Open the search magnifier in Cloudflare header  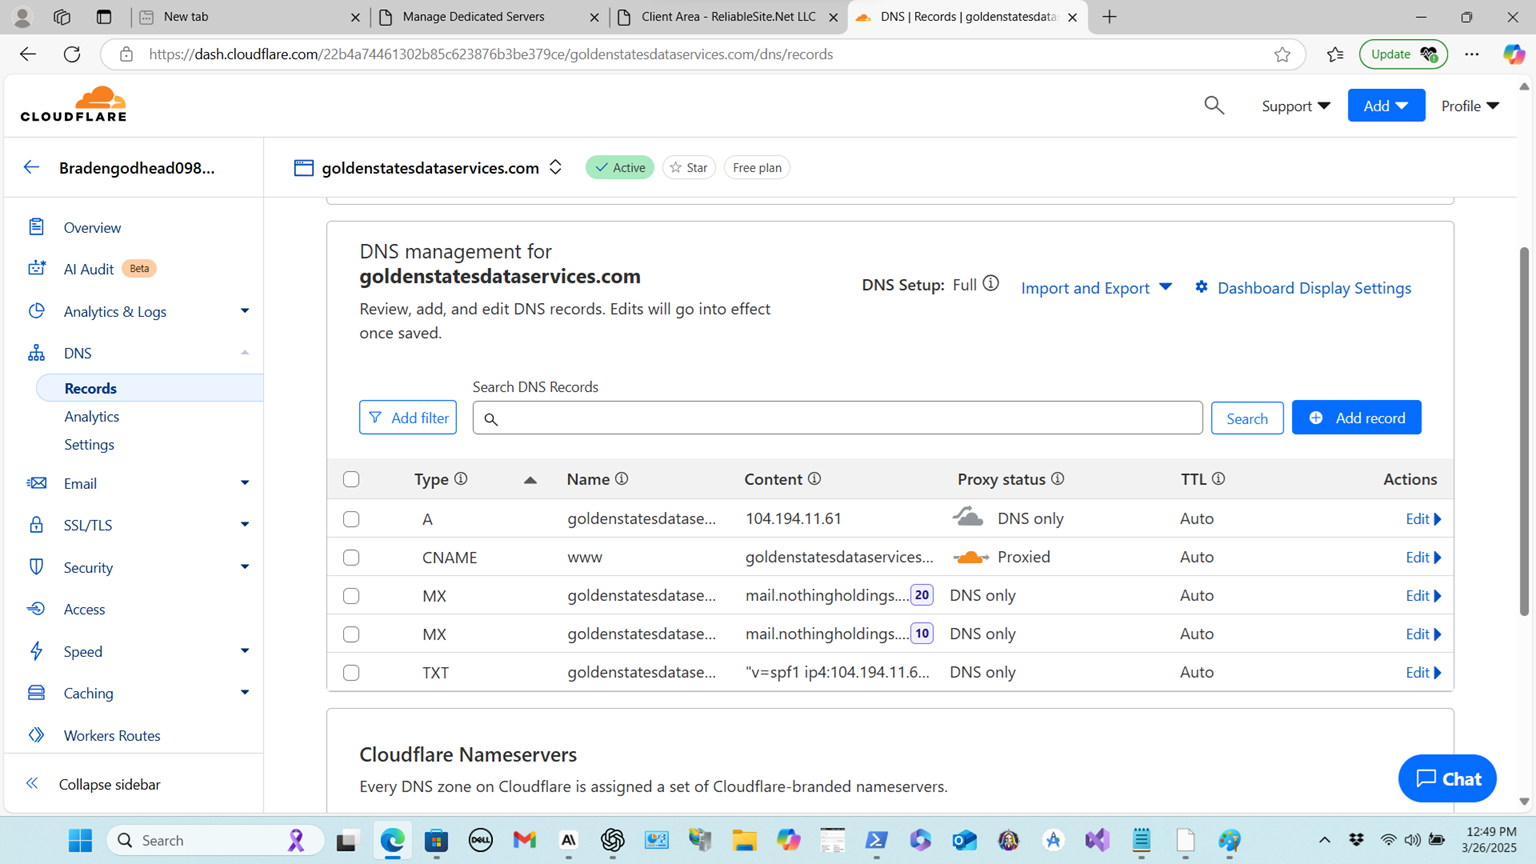(x=1214, y=105)
